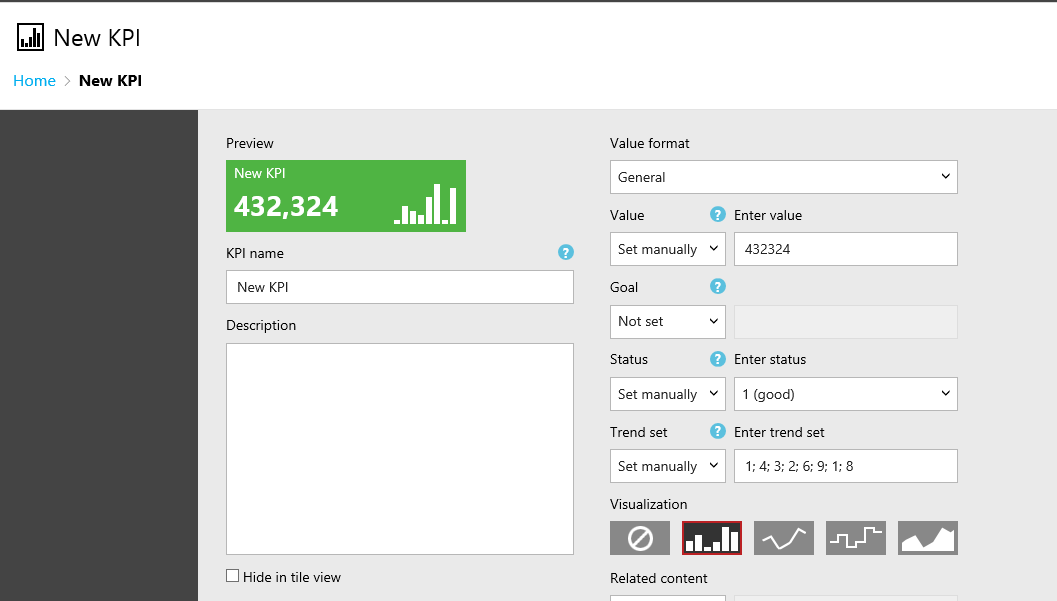Viewport: 1057px width, 601px height.
Task: Pick the step chart visualization icon
Action: 855,538
